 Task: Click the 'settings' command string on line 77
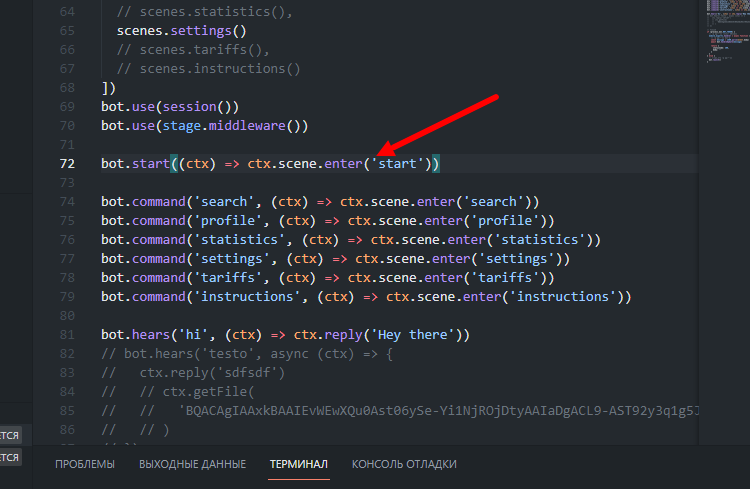tap(232, 259)
